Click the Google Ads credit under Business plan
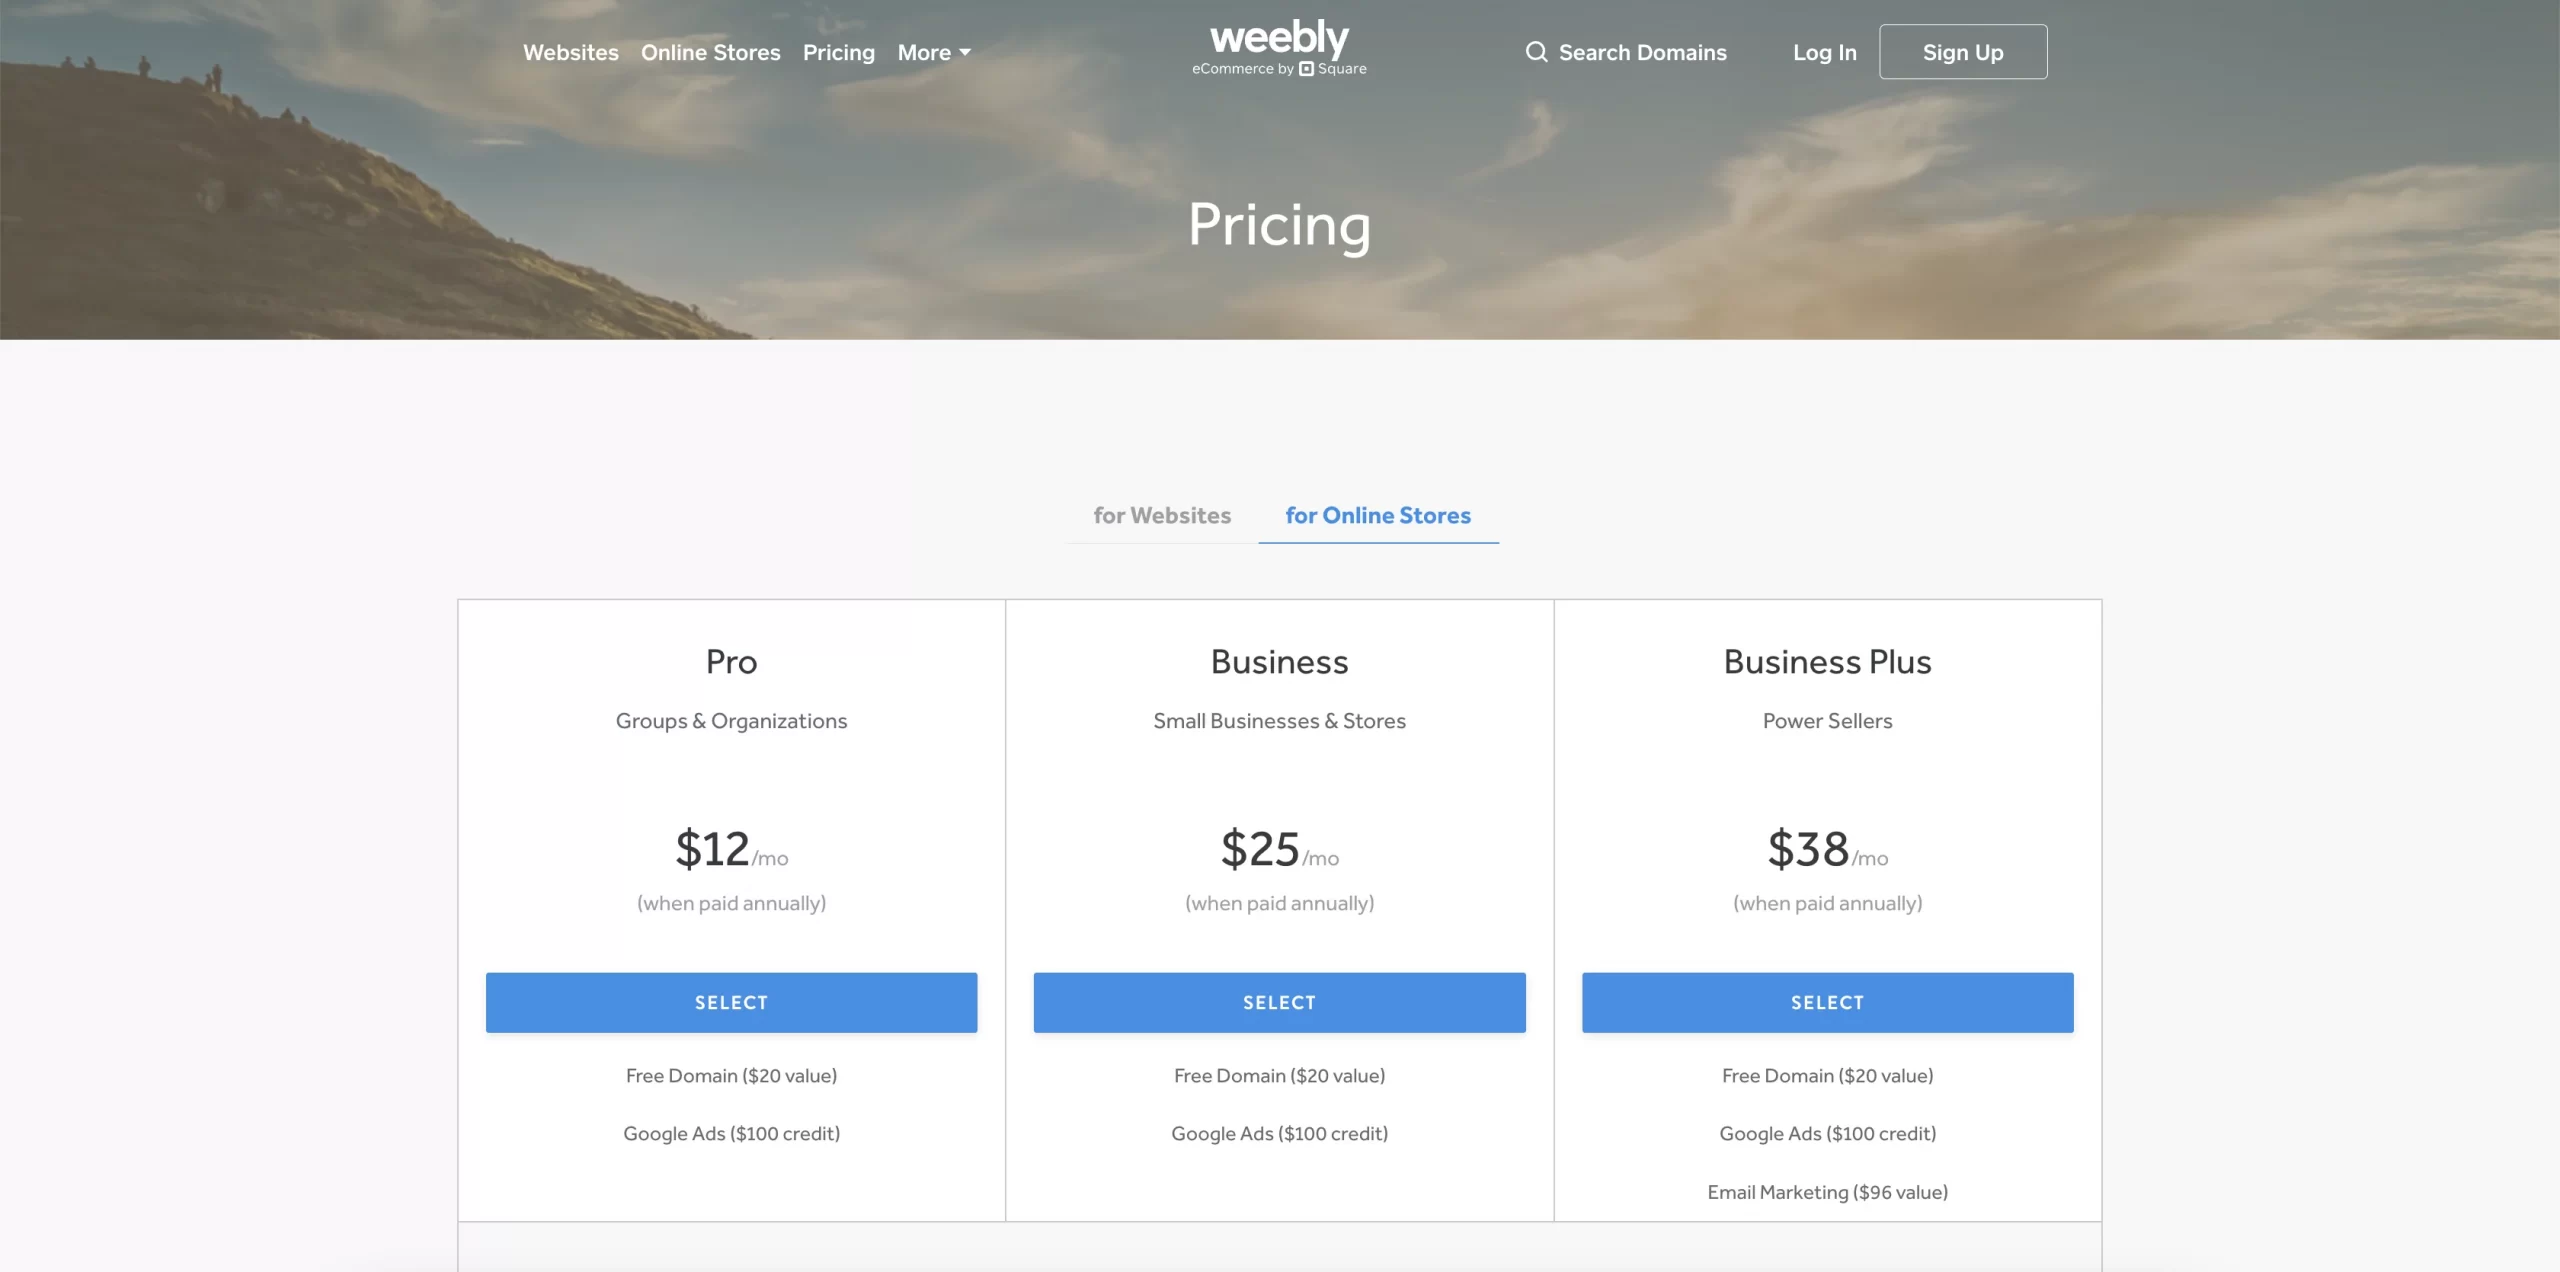 (x=1279, y=1133)
